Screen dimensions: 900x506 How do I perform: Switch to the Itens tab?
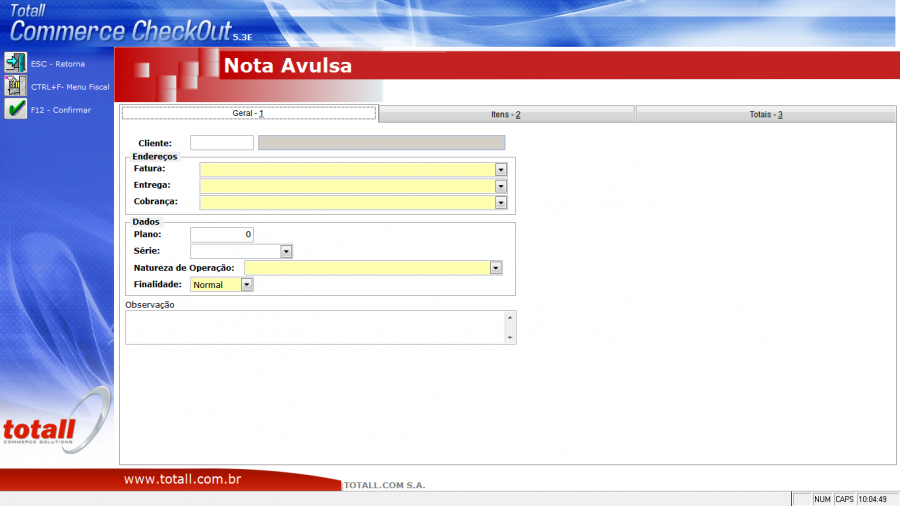click(506, 115)
